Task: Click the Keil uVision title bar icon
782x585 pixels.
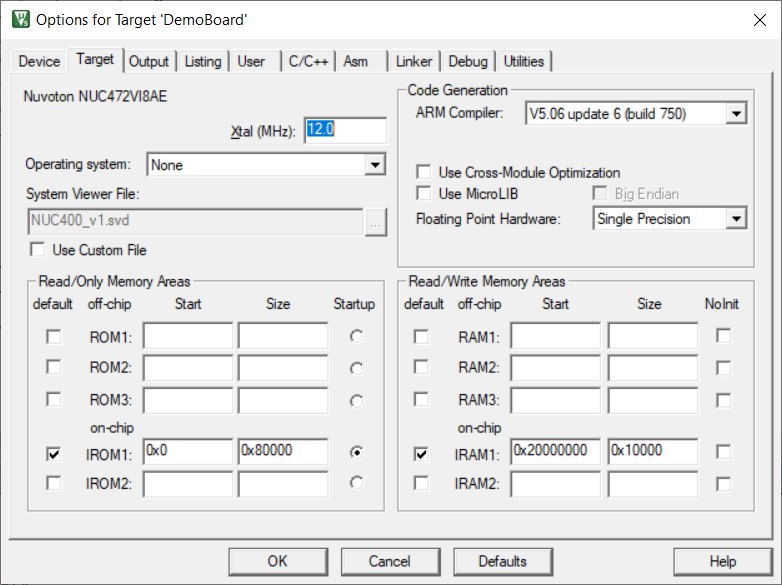Action: click(20, 19)
